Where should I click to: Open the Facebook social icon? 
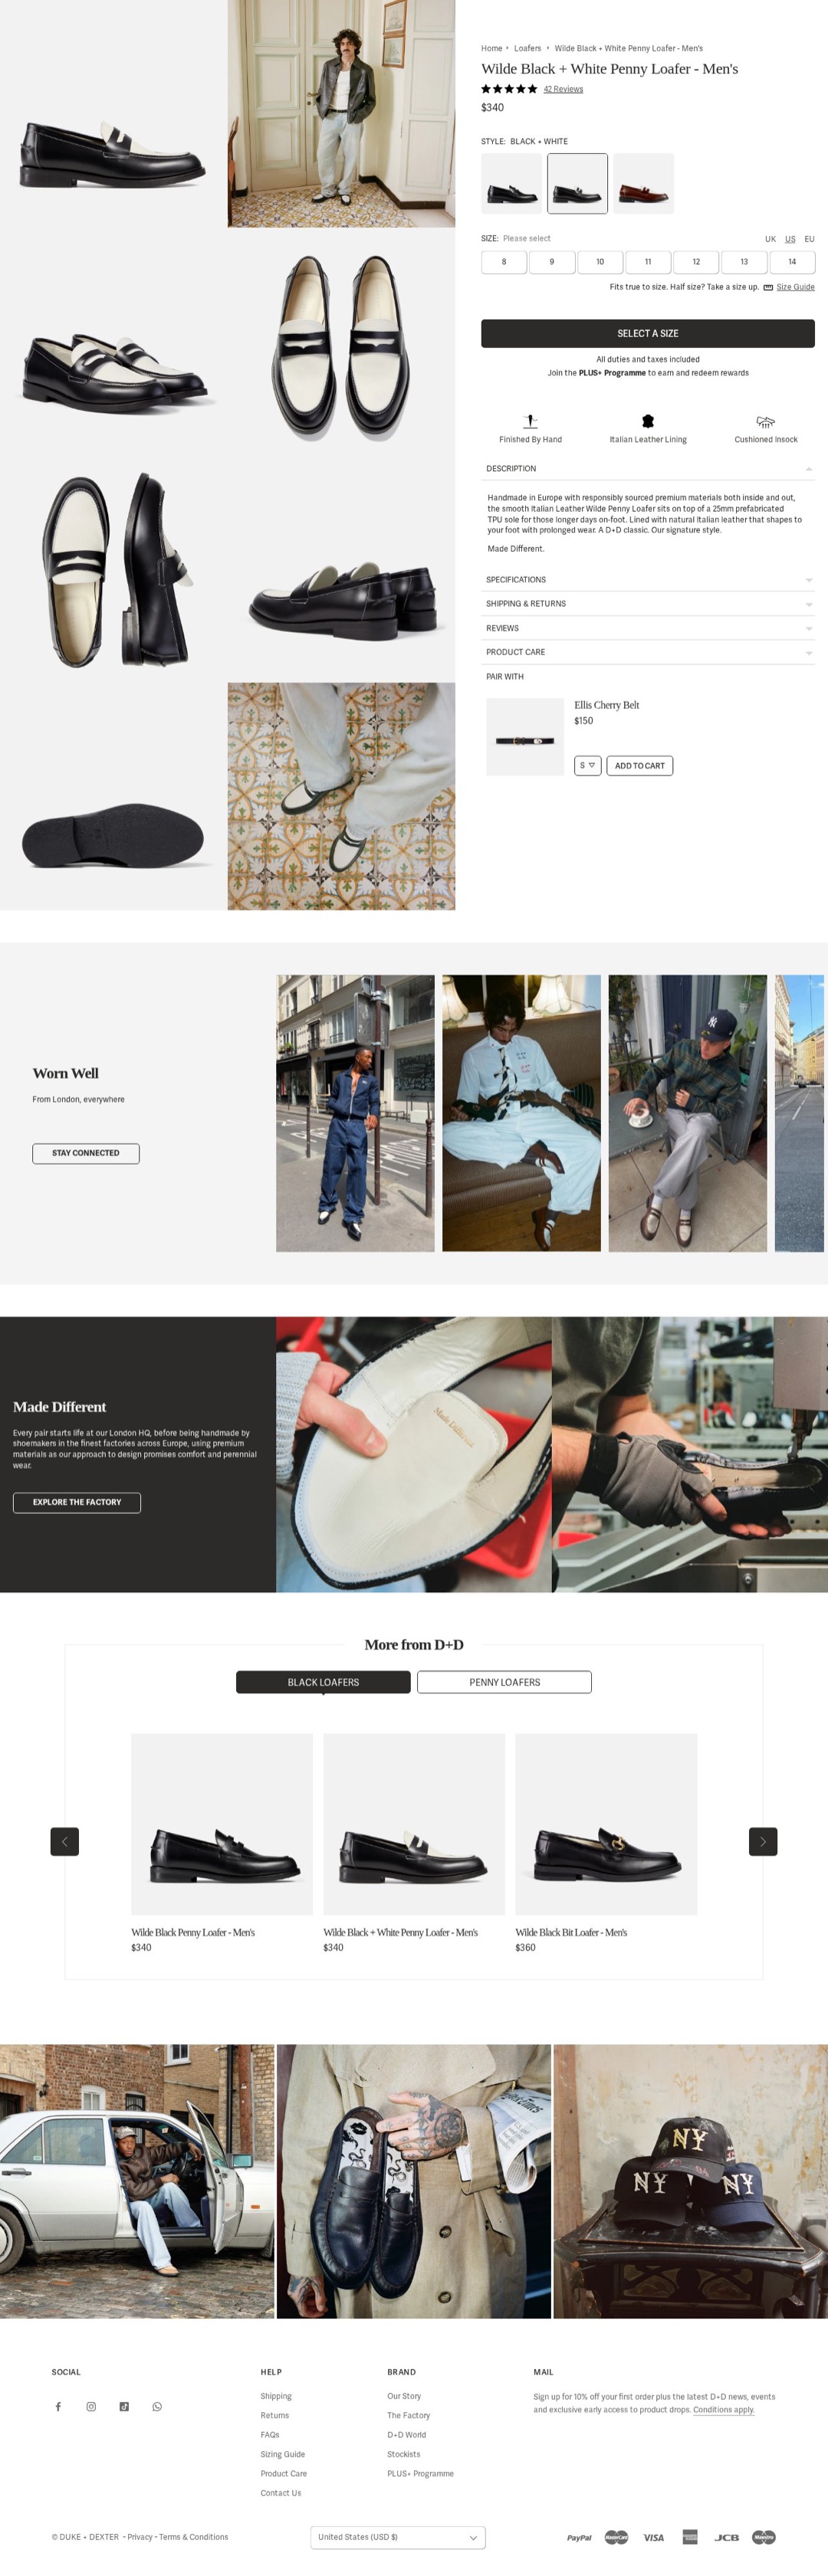[58, 2407]
